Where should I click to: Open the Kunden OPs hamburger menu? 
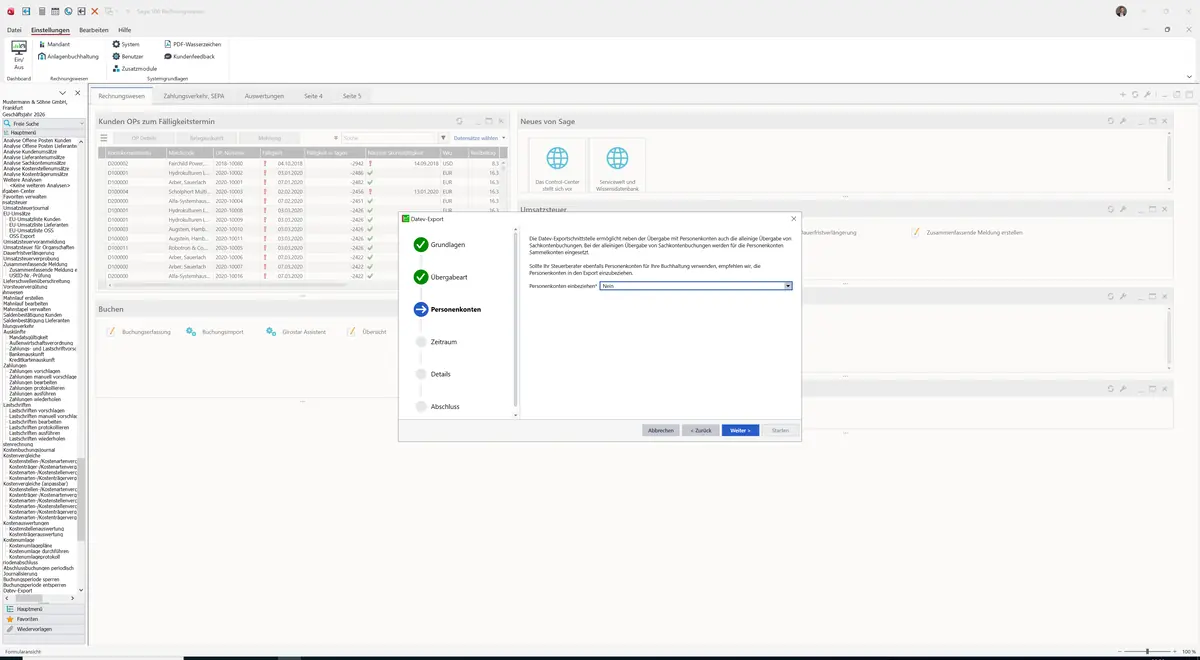tap(103, 138)
